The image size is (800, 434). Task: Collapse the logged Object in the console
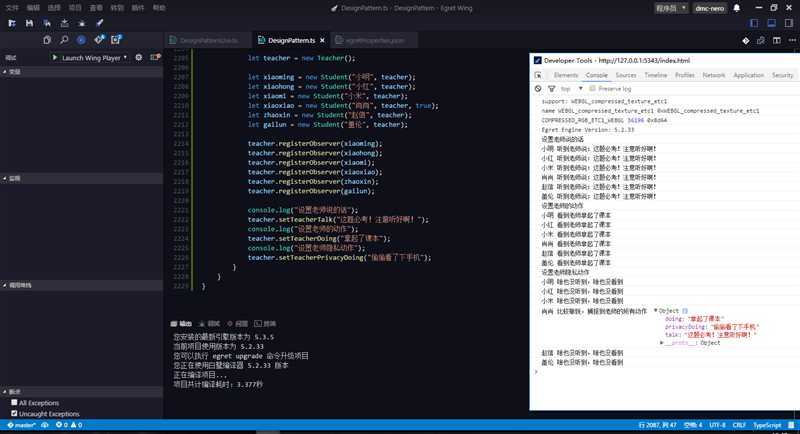click(656, 311)
